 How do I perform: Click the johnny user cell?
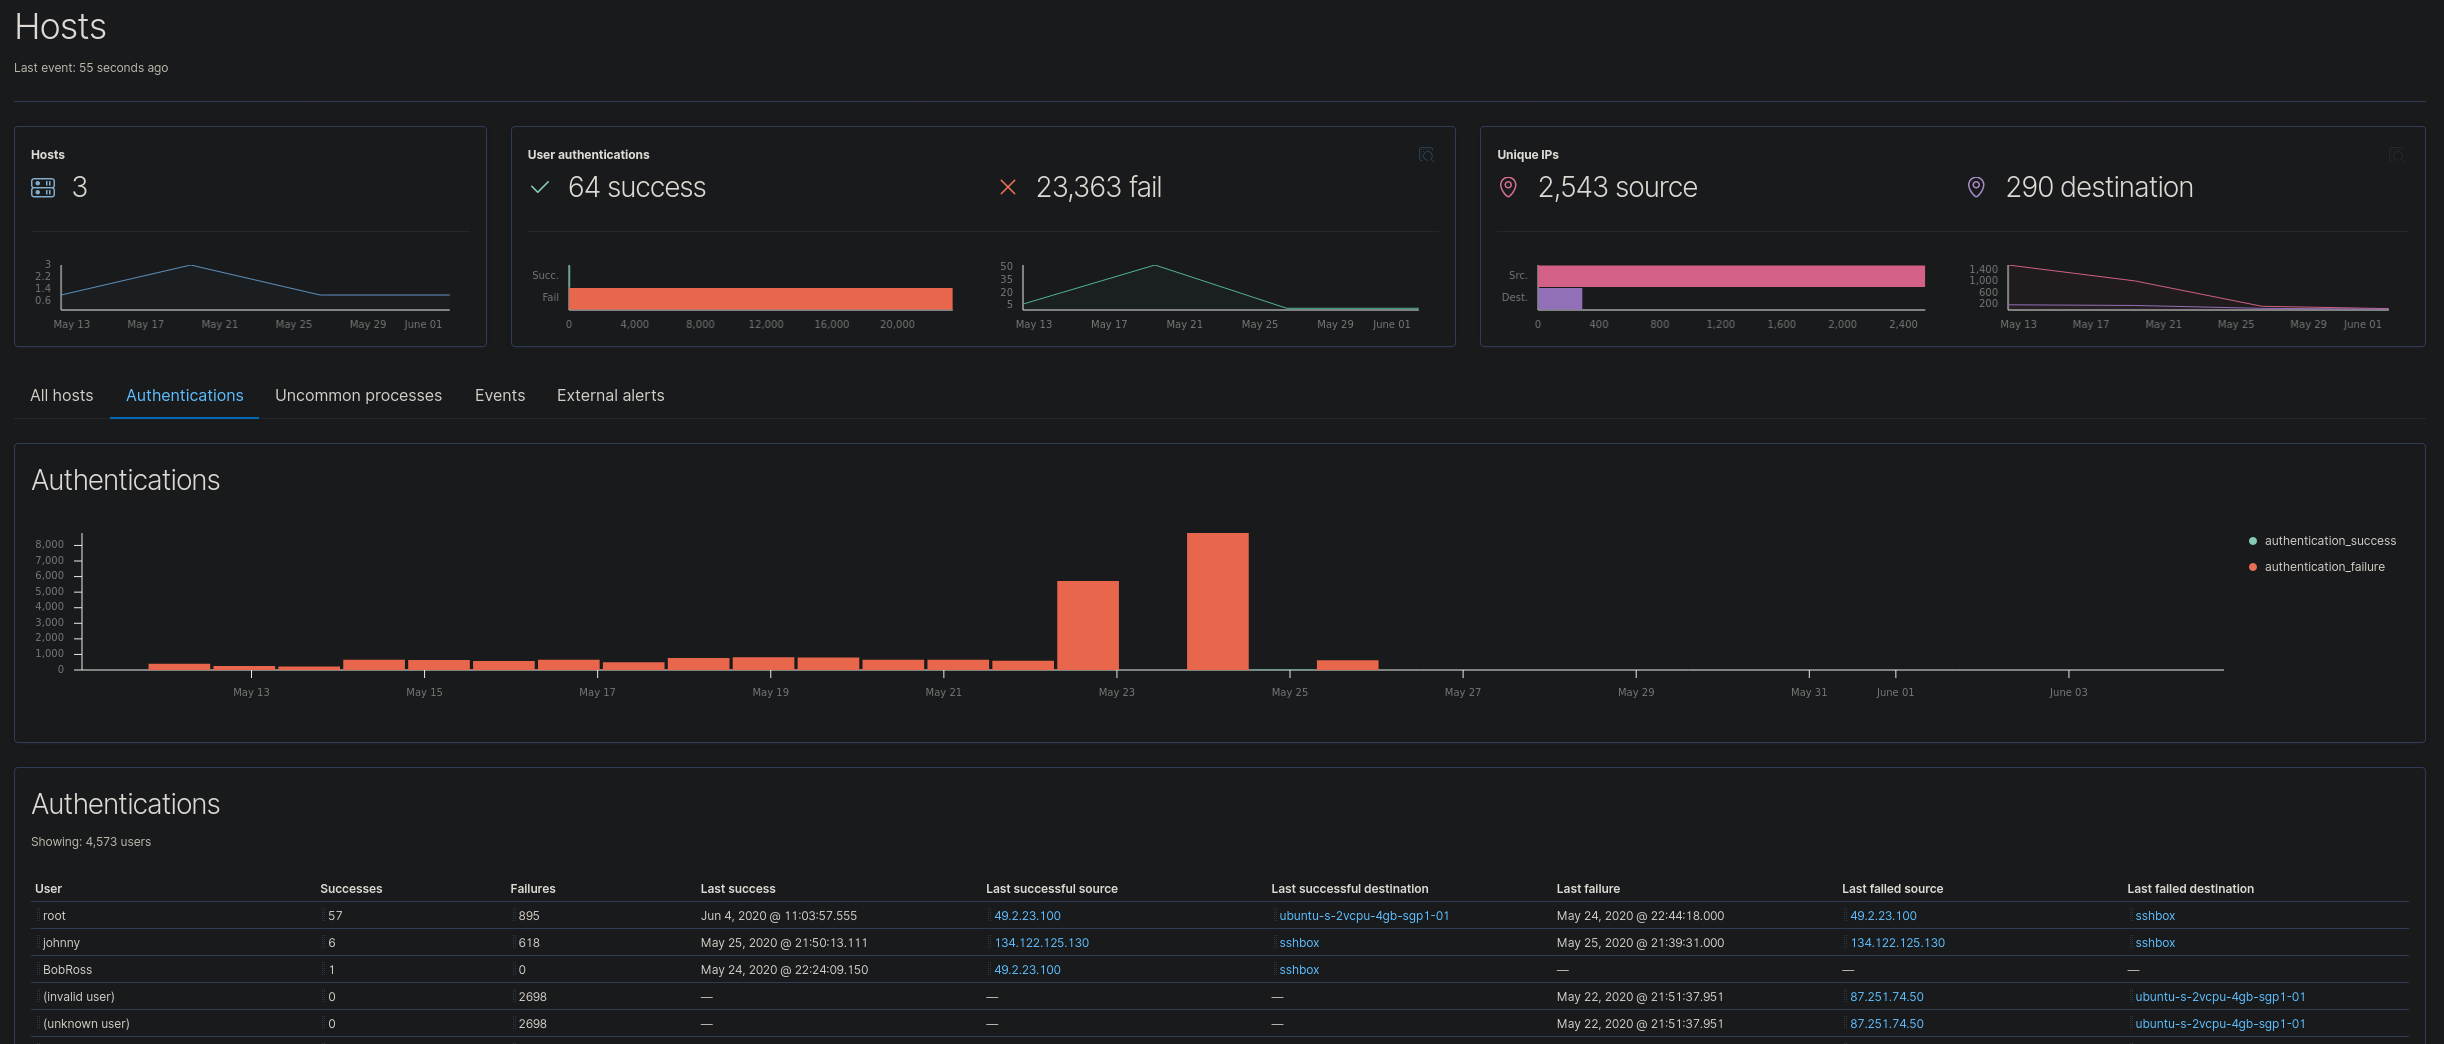61,943
